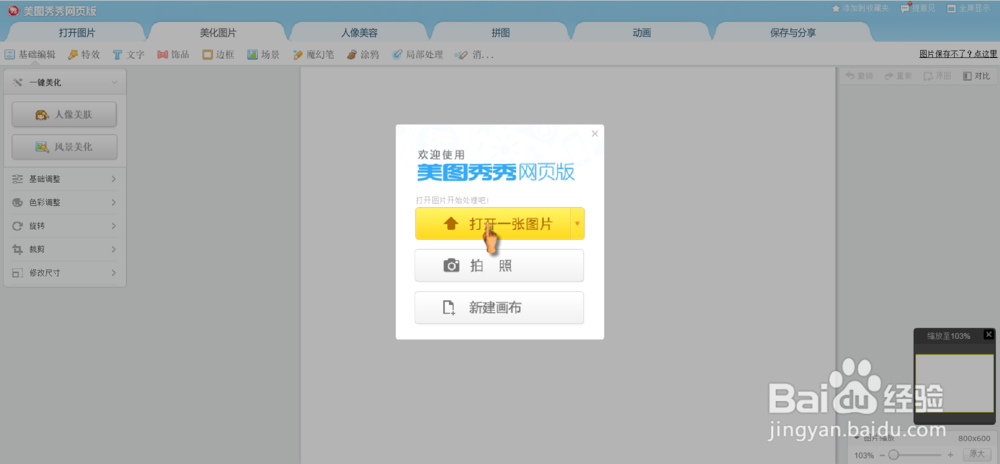Collapse the 图片缩放 section triangle
The image size is (1000, 464).
click(x=857, y=439)
